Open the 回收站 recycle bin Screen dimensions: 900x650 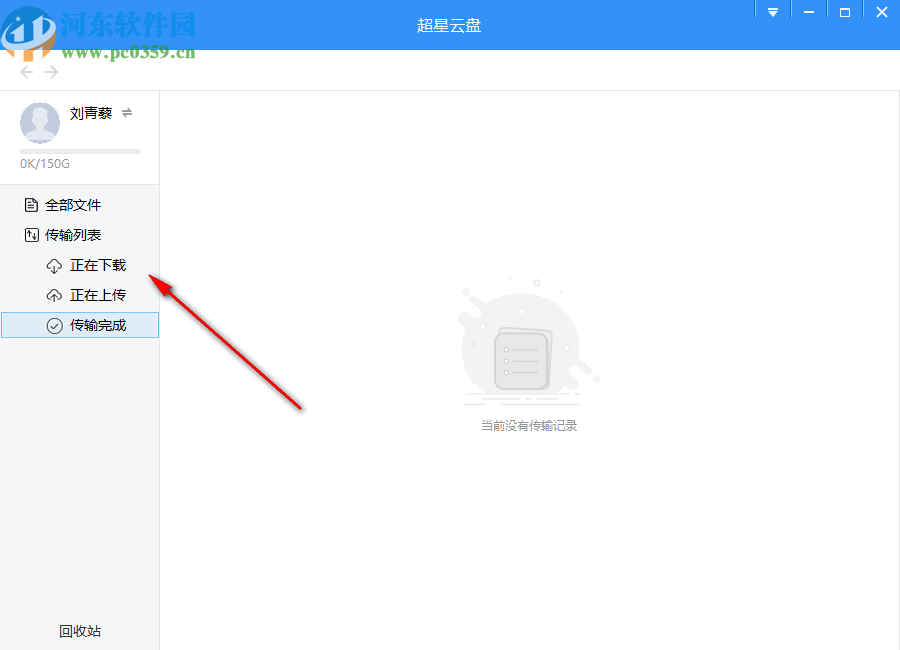[80, 631]
